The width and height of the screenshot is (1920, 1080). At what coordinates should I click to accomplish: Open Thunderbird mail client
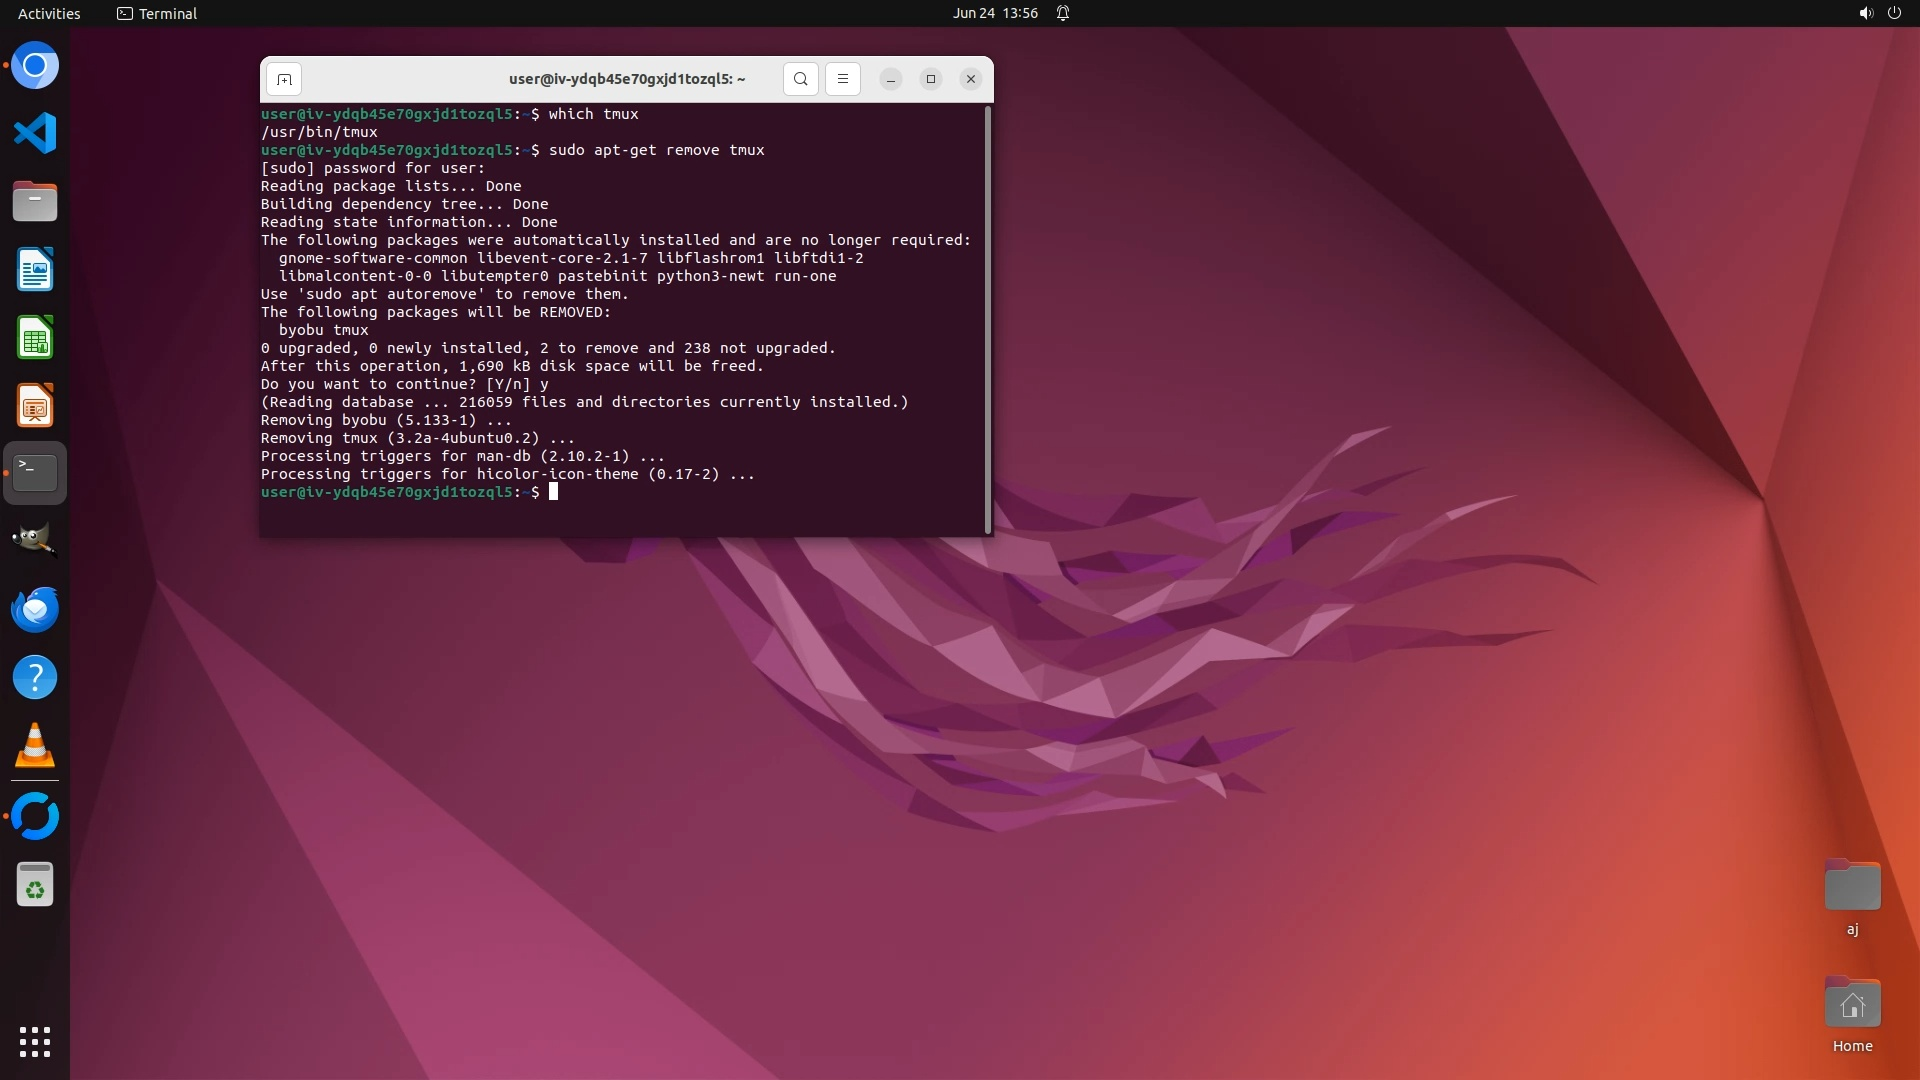point(35,609)
